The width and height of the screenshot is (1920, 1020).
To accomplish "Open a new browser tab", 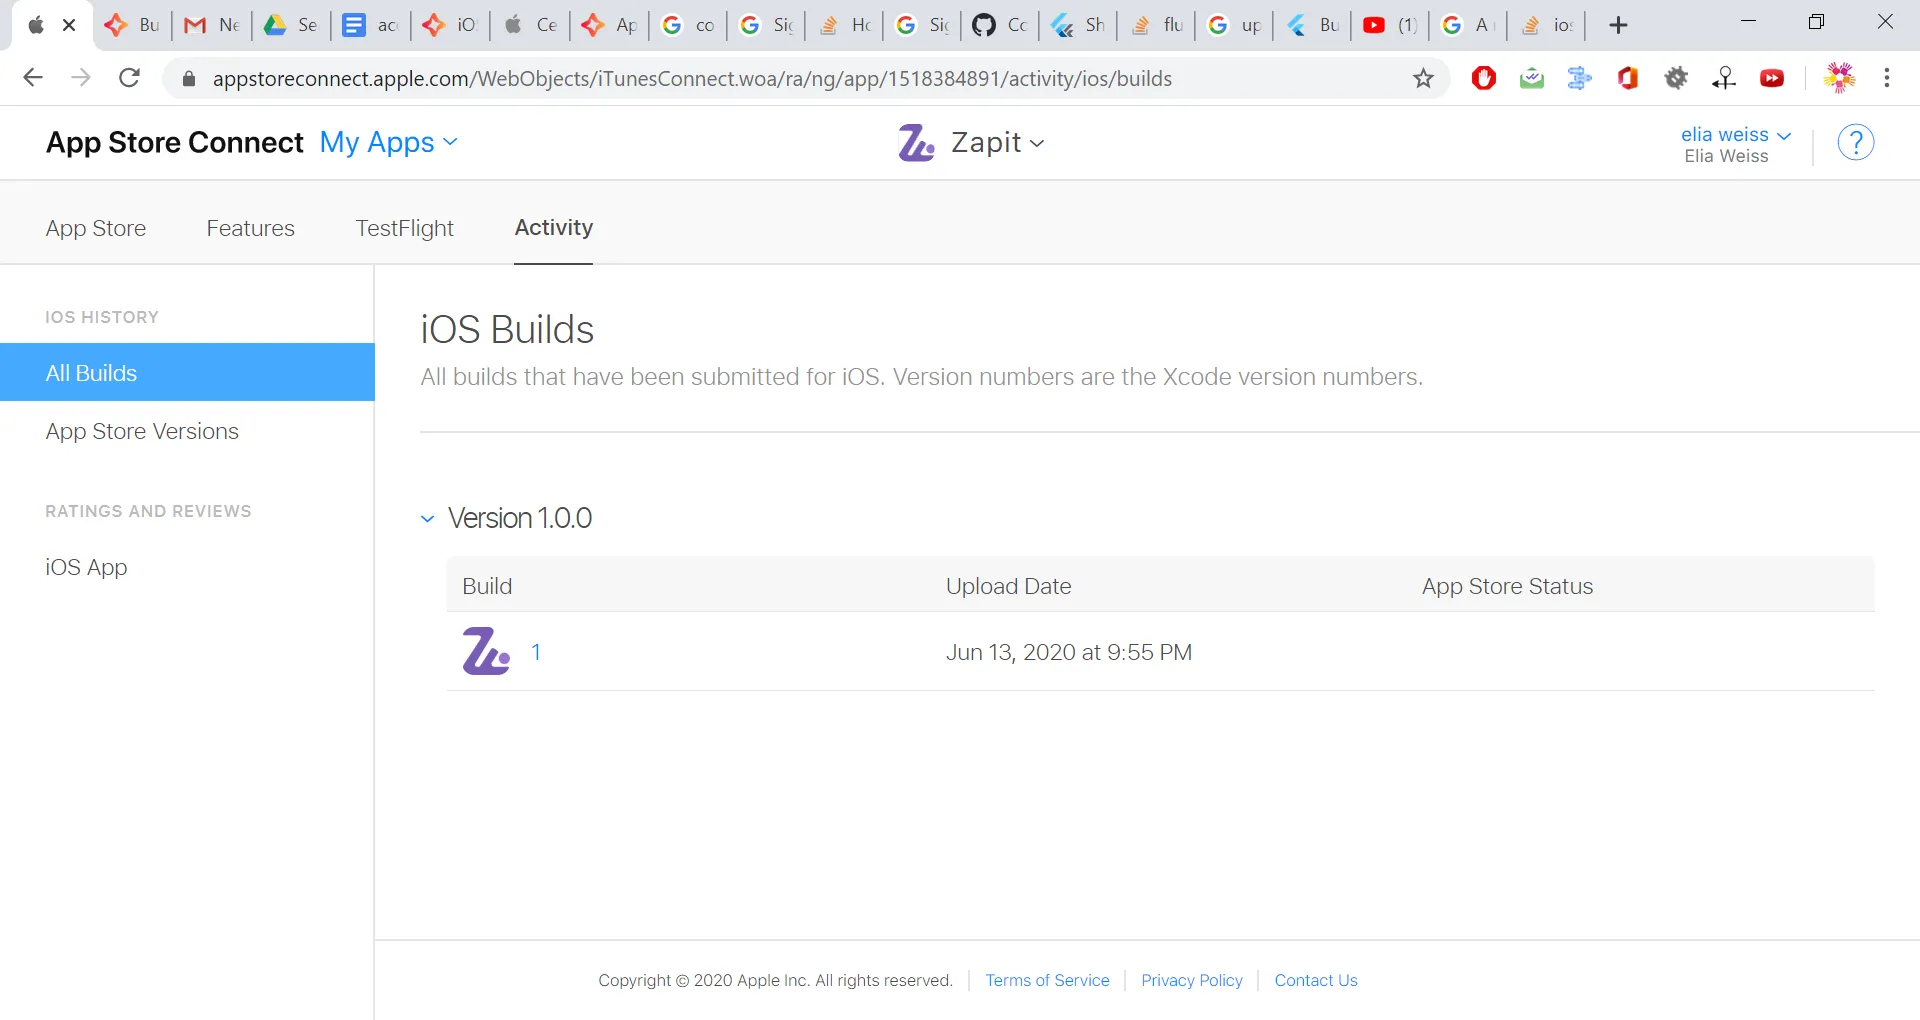I will (x=1618, y=25).
